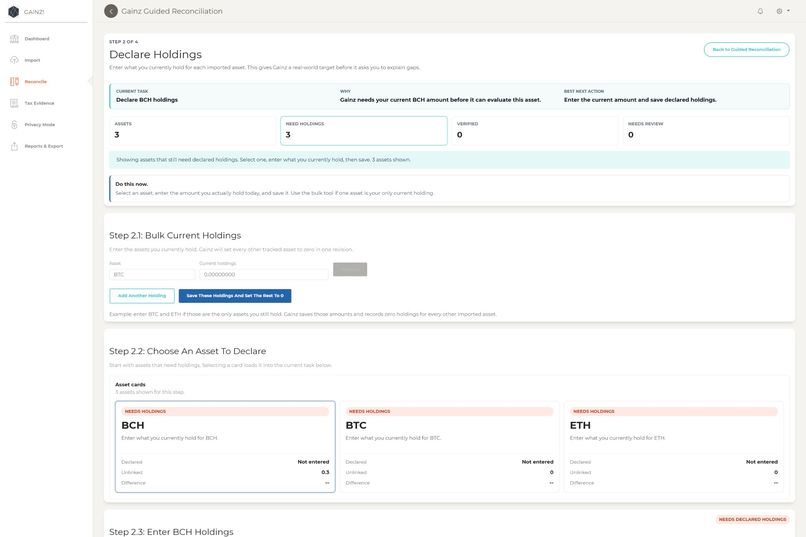Go to the Import menu label
Screen dimensions: 806x537
[32, 61]
